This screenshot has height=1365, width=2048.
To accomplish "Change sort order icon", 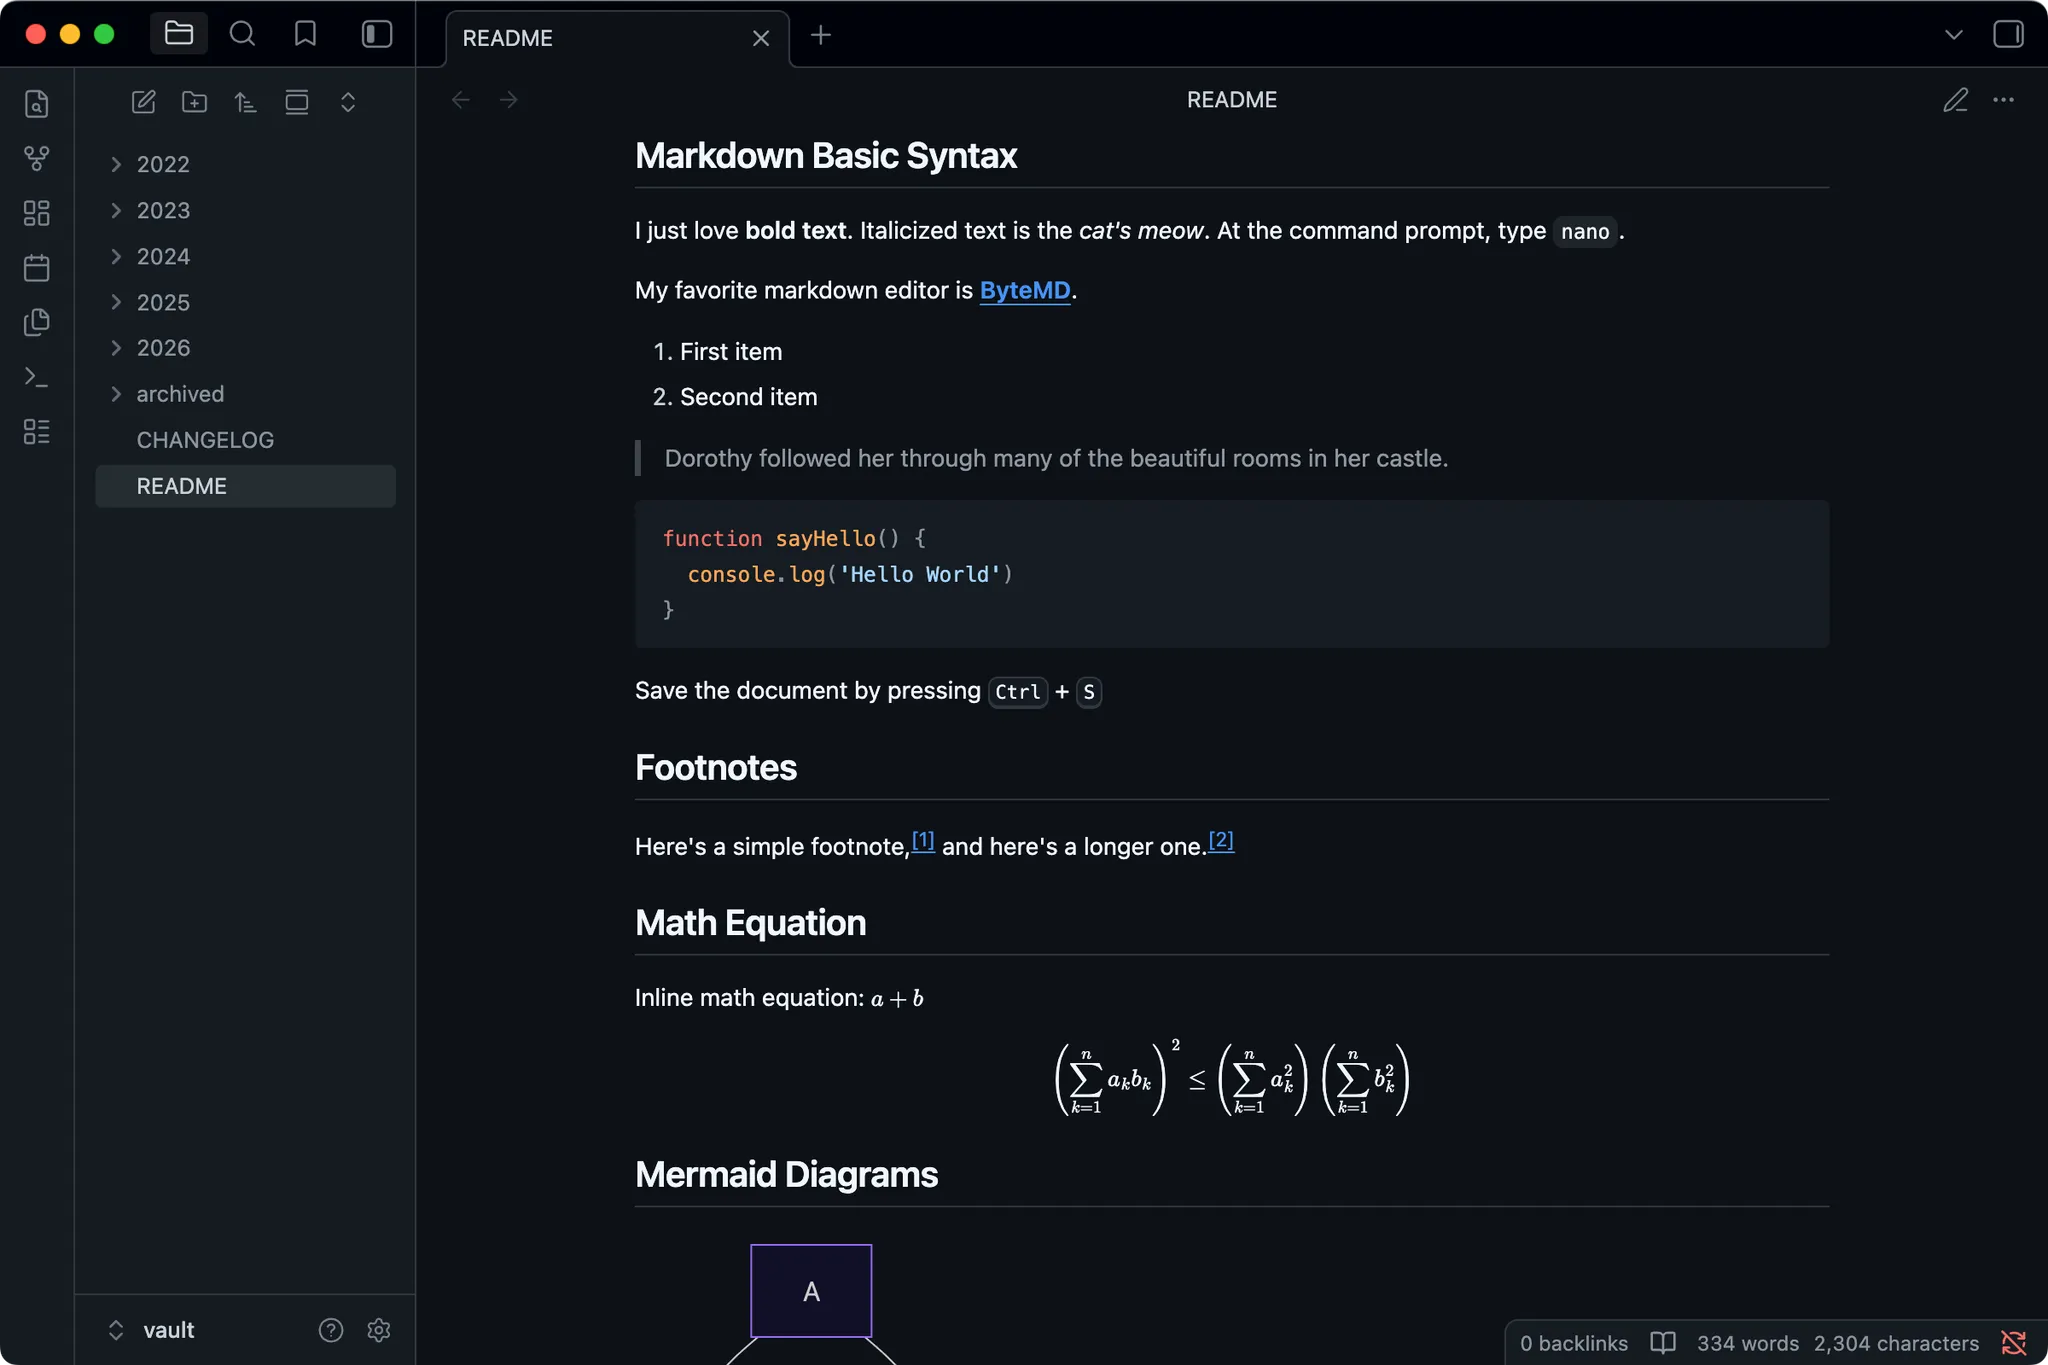I will click(246, 102).
